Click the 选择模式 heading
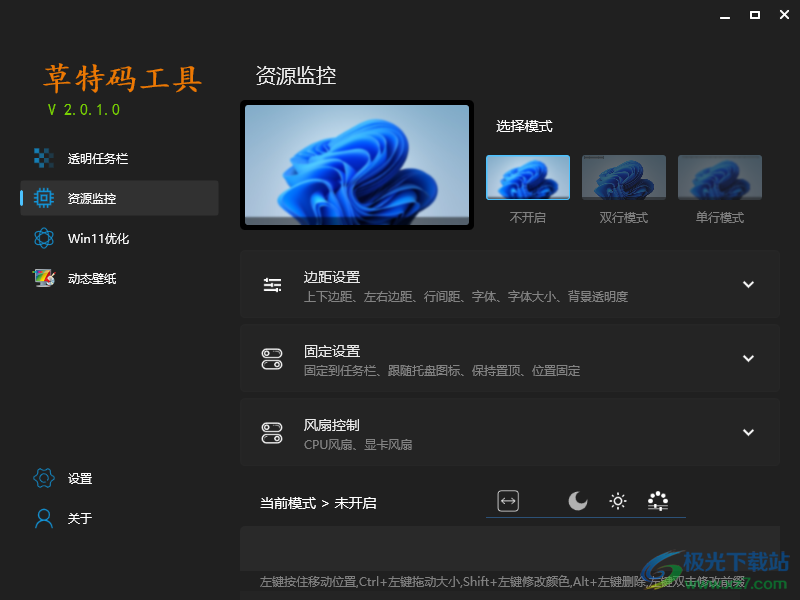This screenshot has height=600, width=800. coord(524,126)
